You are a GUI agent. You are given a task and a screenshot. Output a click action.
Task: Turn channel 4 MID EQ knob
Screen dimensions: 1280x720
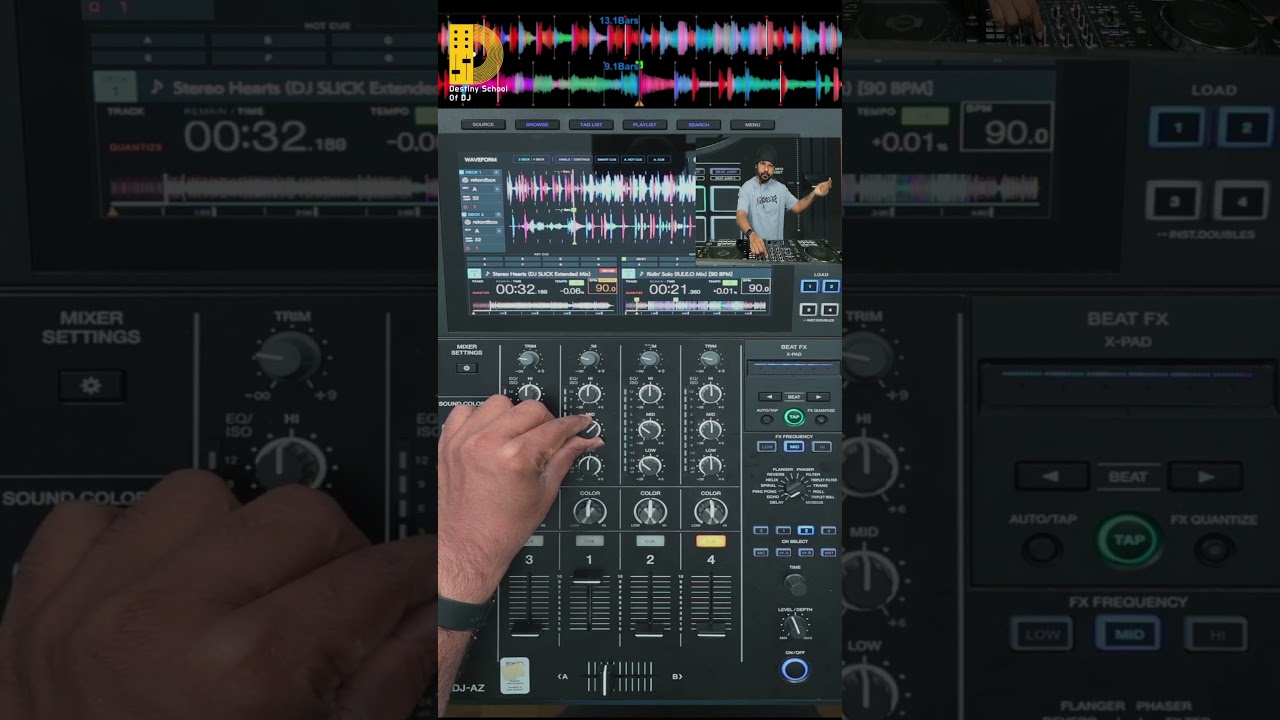pyautogui.click(x=710, y=430)
